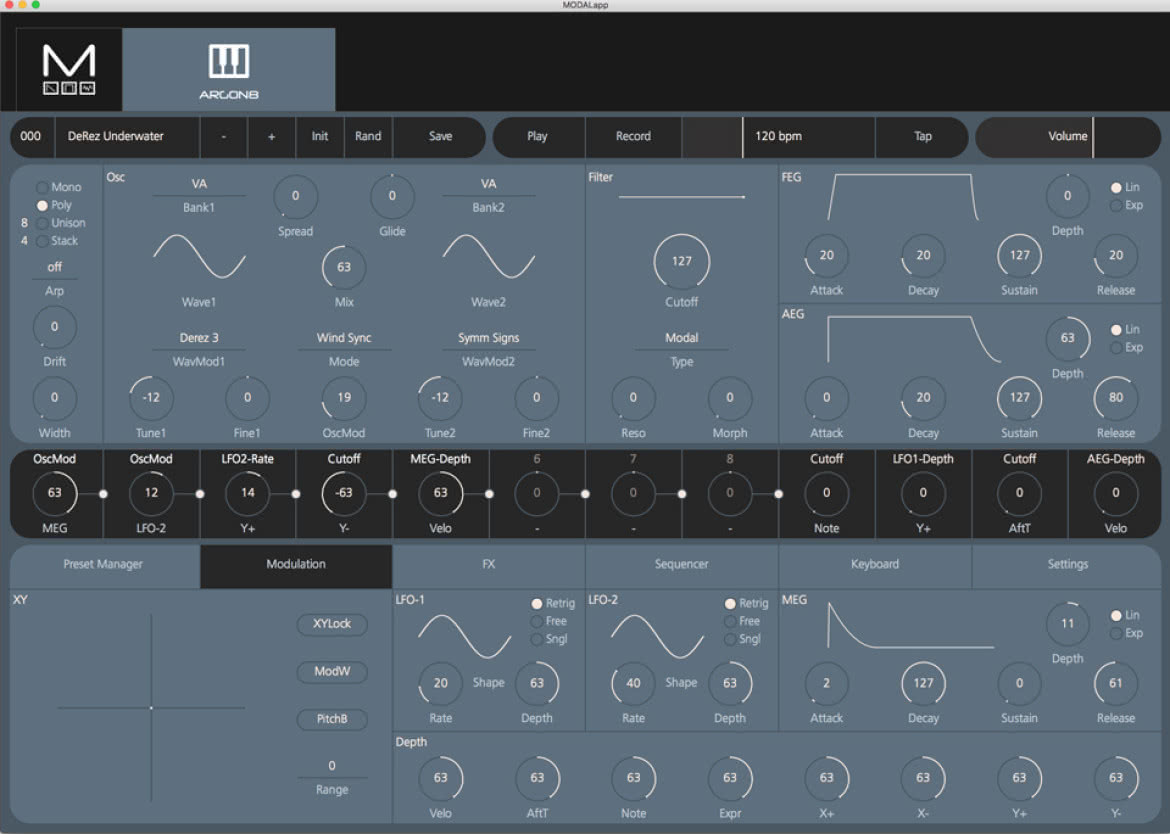
Task: Click the Modal M logo icon
Action: [x=69, y=69]
